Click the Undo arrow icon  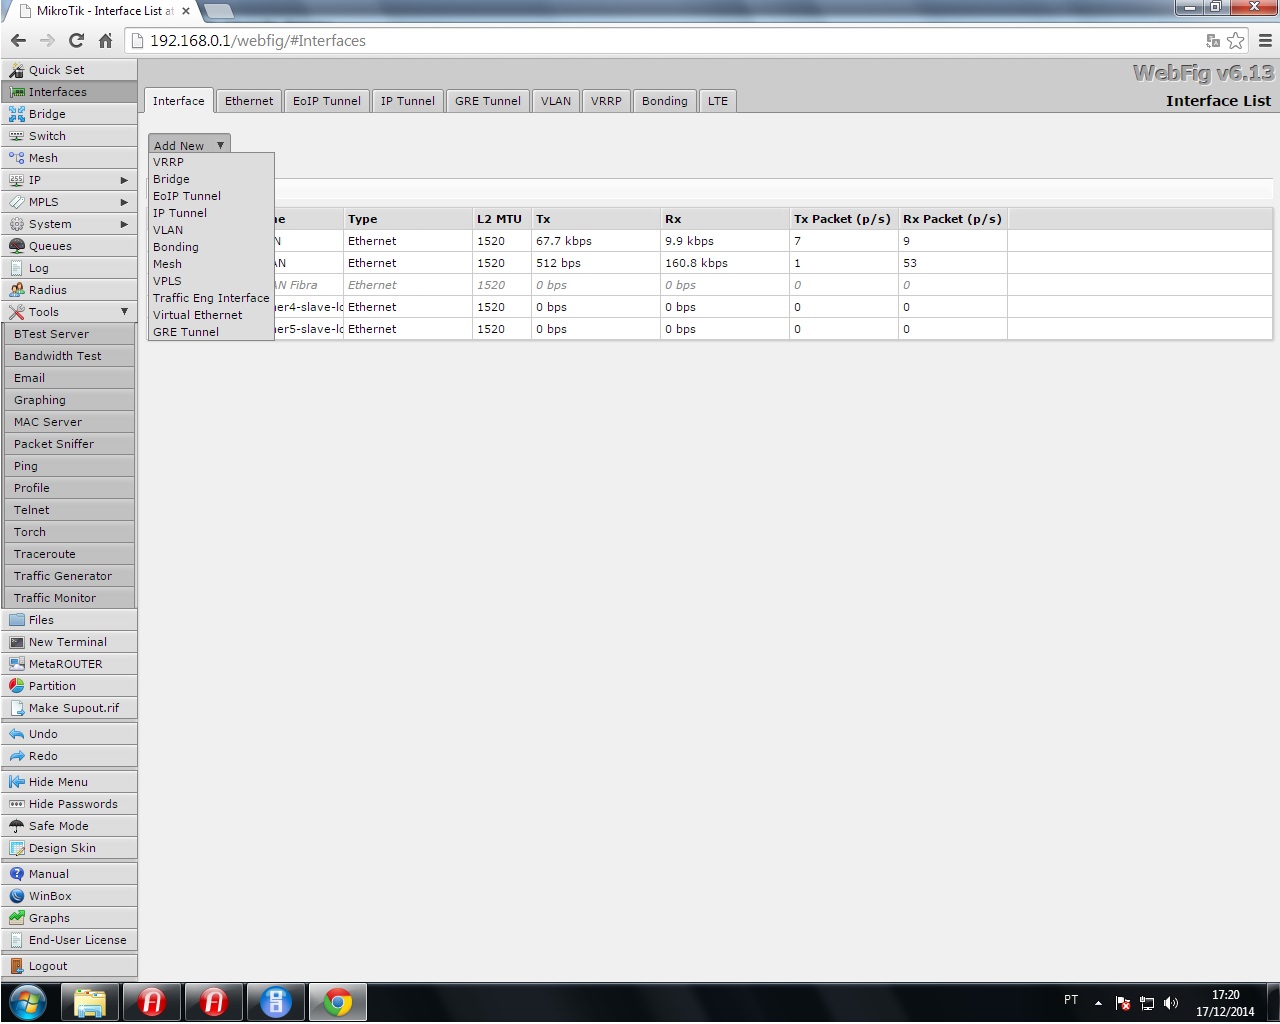point(17,734)
